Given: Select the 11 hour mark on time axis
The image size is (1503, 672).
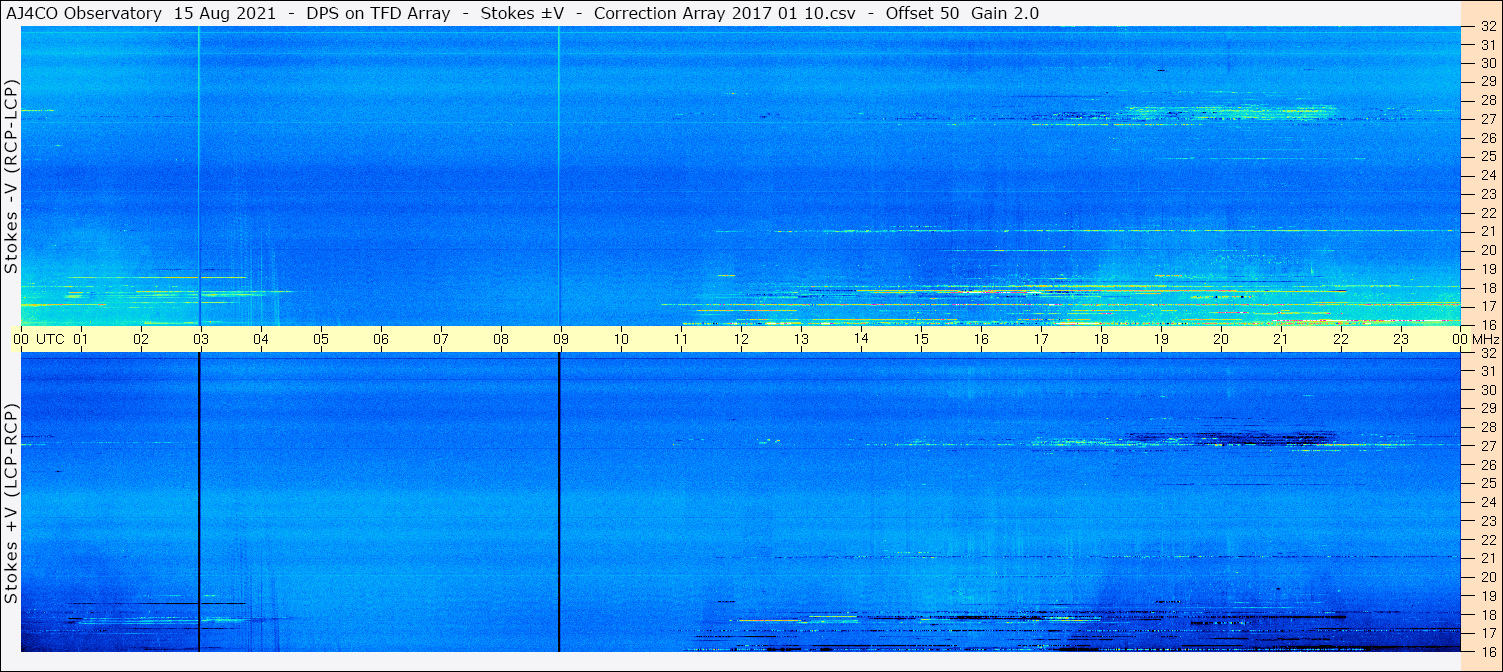Looking at the screenshot, I should coord(681,339).
